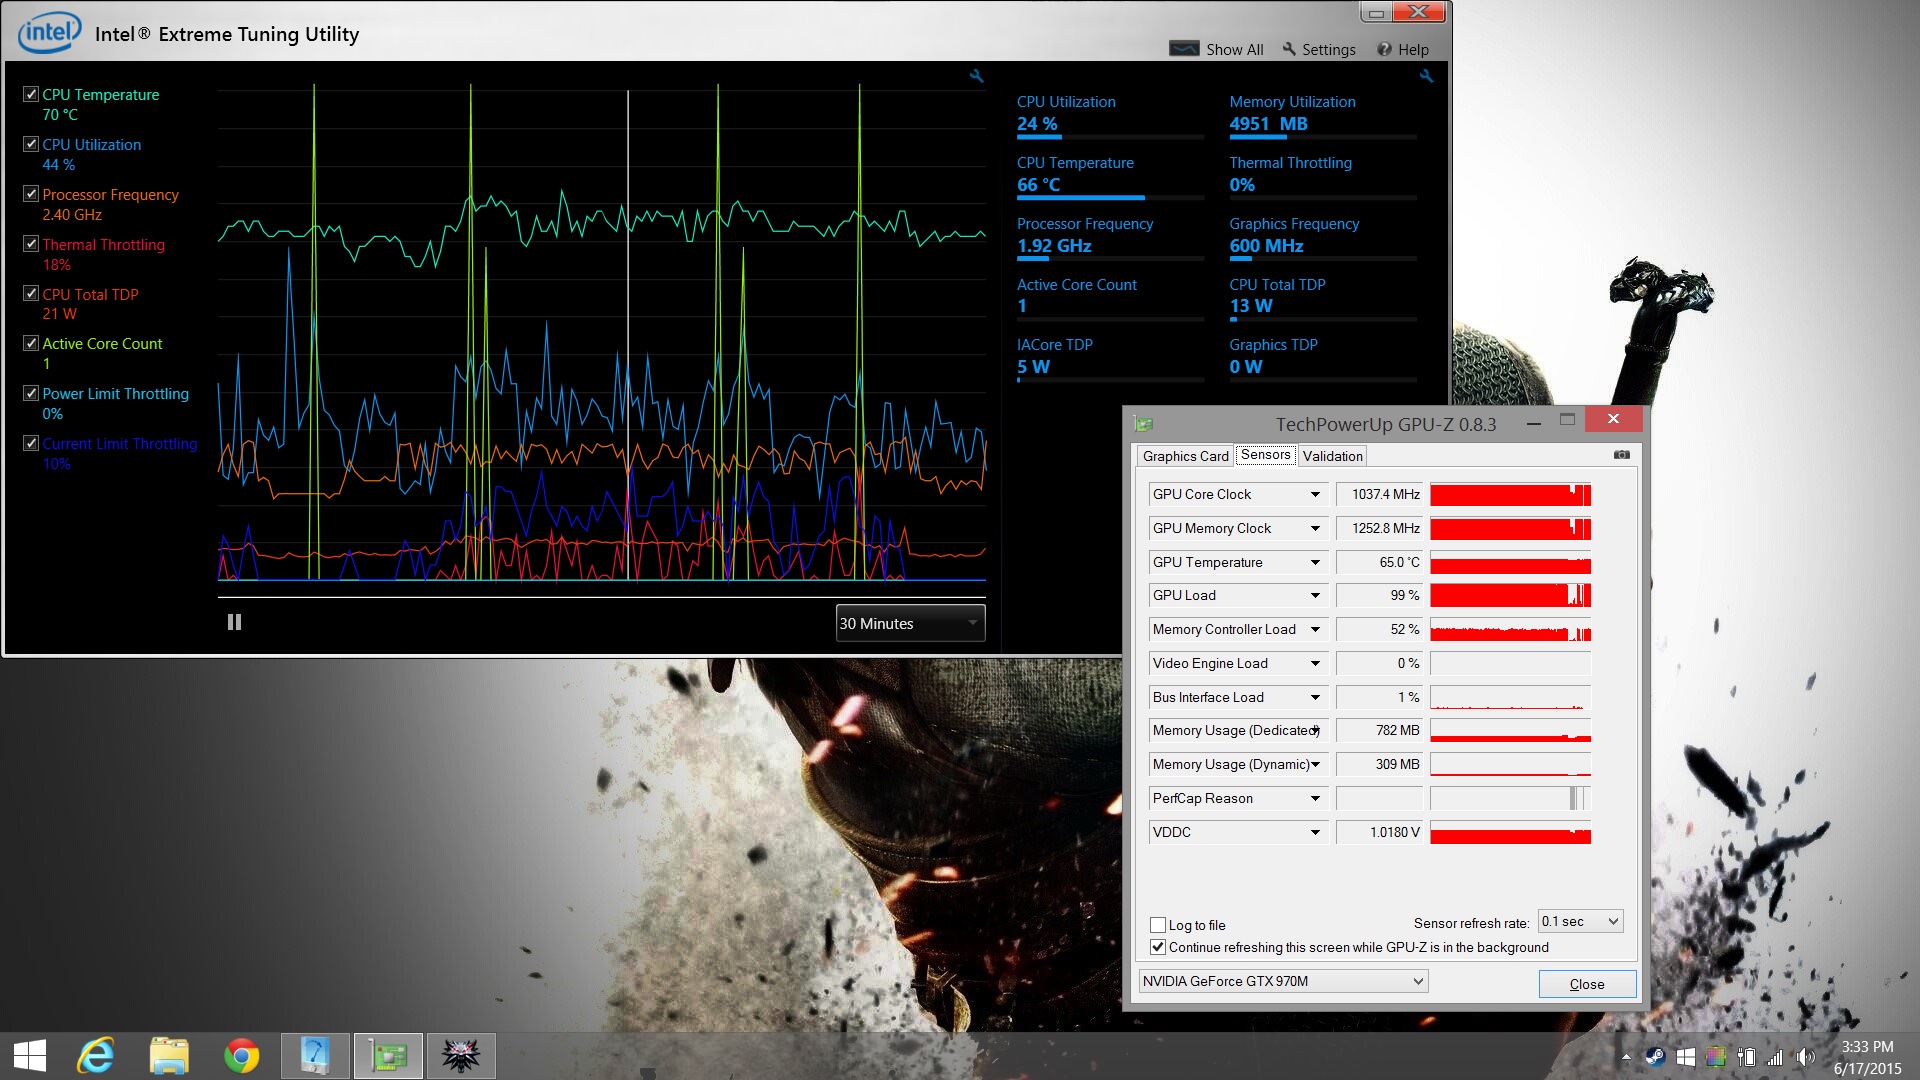Screen dimensions: 1920x1080
Task: Click GPU Temperature 65.0 °C value field
Action: [1379, 562]
